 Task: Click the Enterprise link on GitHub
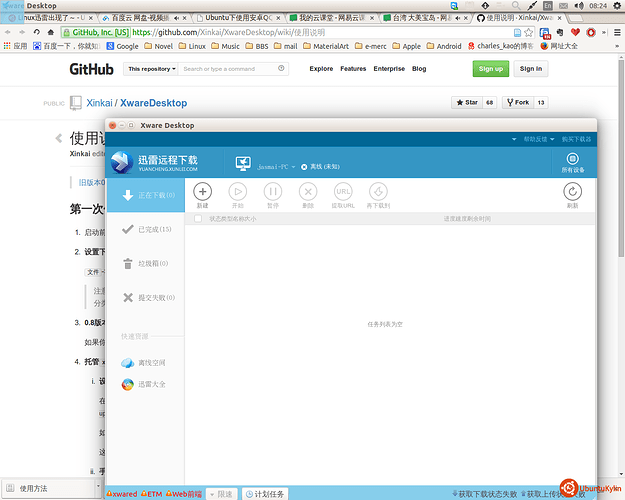coord(389,69)
